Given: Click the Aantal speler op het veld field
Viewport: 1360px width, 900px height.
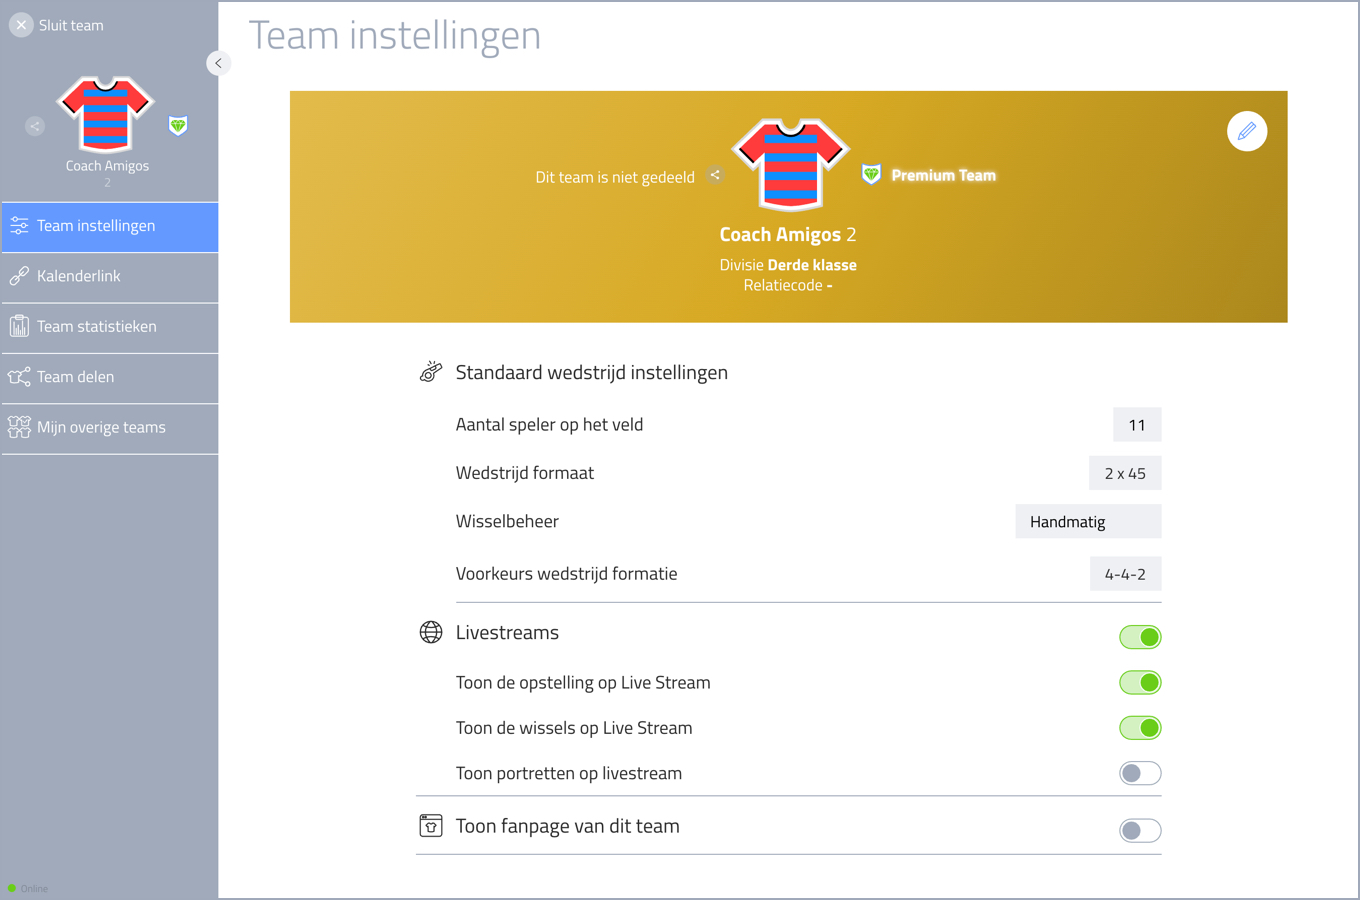Looking at the screenshot, I should tap(1137, 425).
